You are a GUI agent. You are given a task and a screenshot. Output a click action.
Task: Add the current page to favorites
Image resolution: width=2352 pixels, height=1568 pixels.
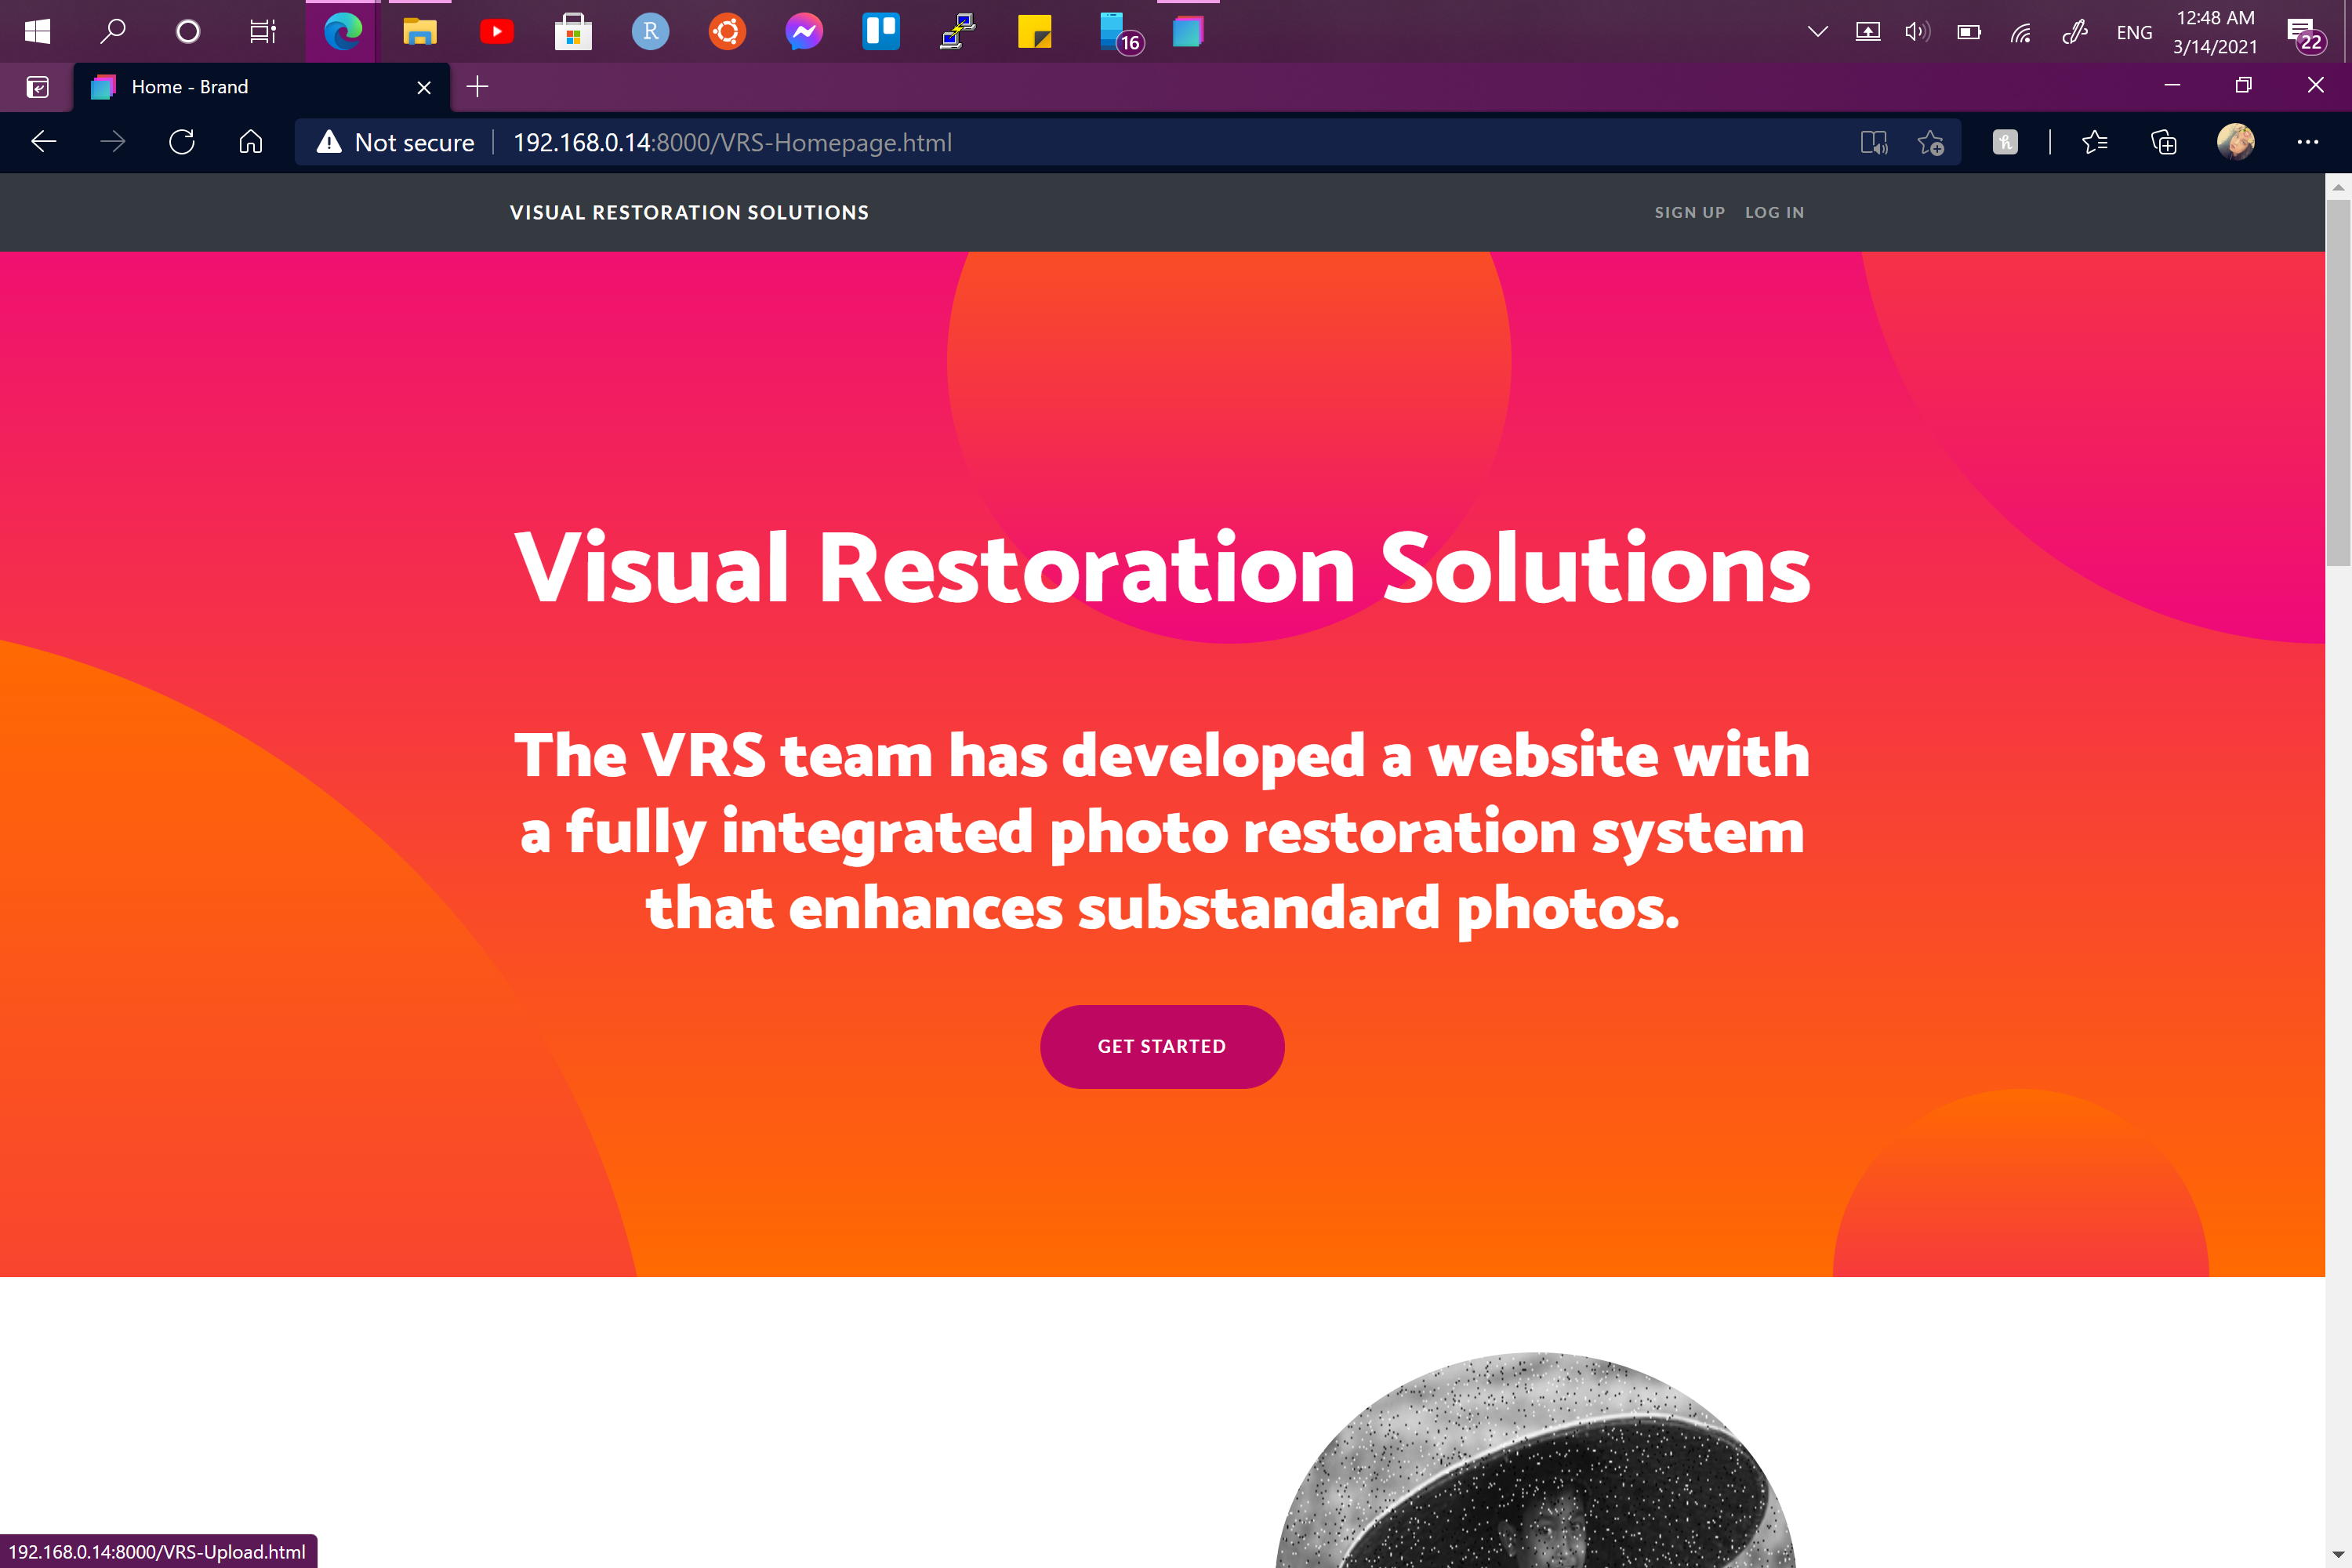click(1932, 142)
